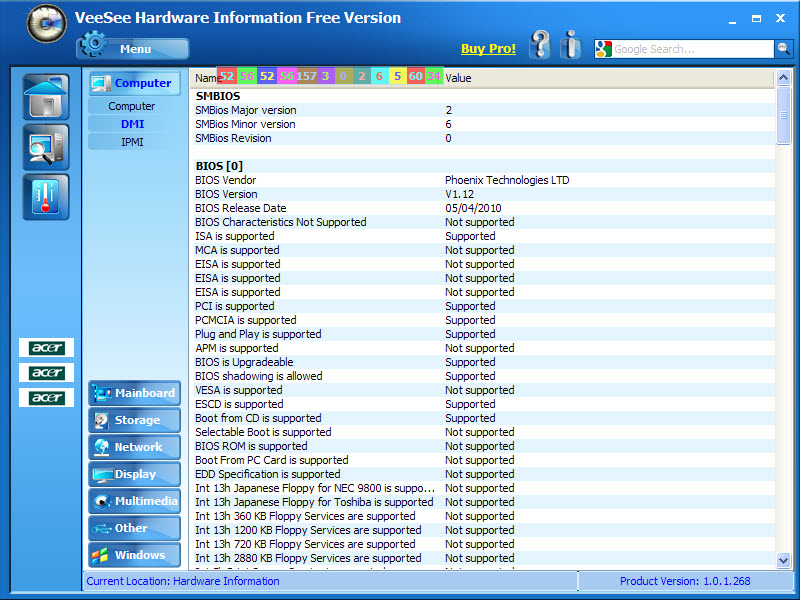Open the Display category
Viewport: 800px width, 600px height.
click(134, 474)
